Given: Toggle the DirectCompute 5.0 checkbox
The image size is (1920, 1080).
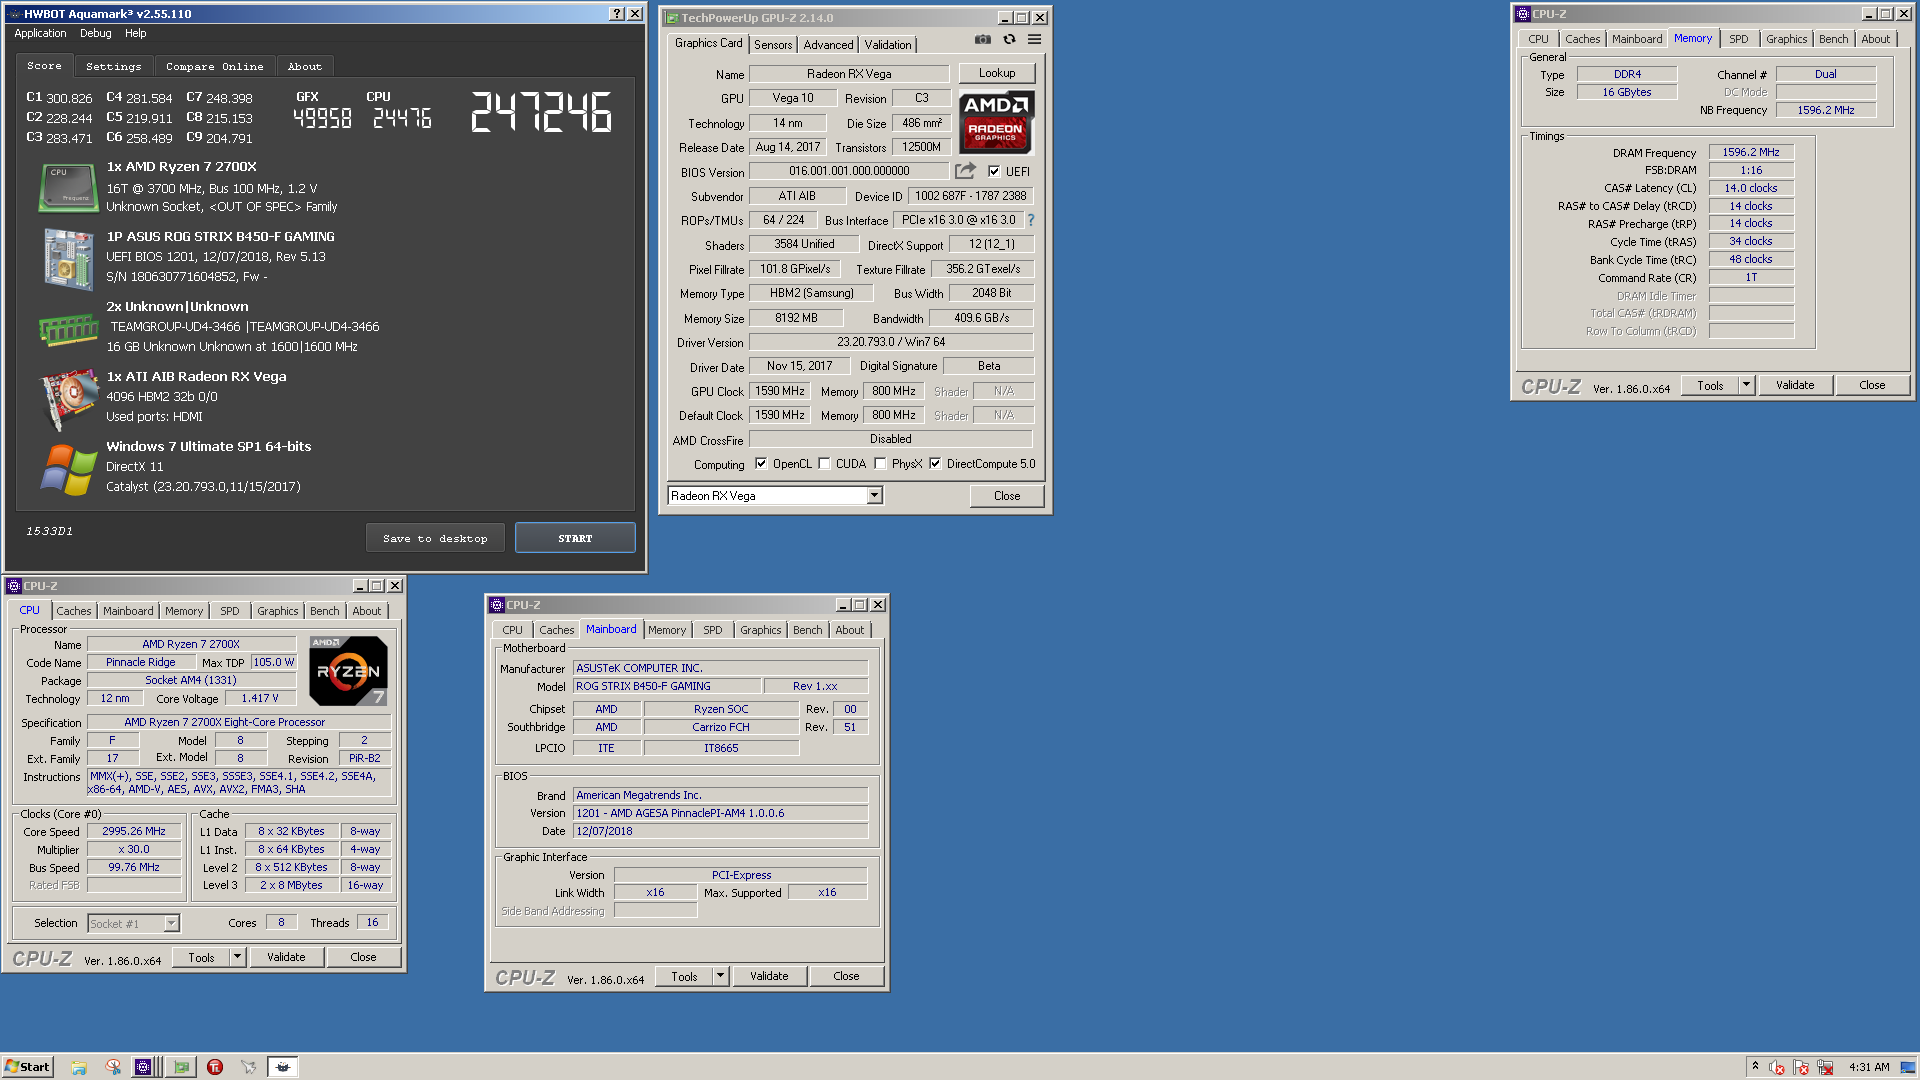Looking at the screenshot, I should (935, 464).
